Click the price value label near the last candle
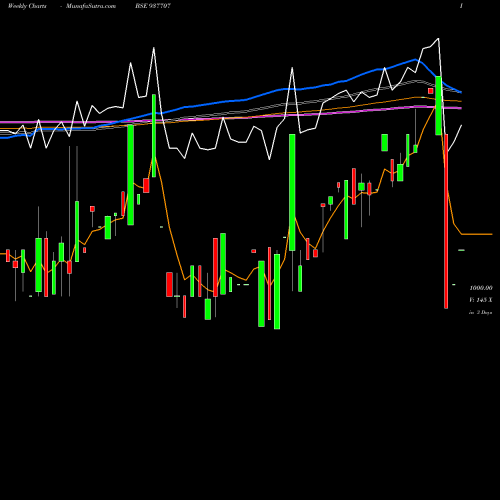The image size is (500, 500). coord(481,288)
